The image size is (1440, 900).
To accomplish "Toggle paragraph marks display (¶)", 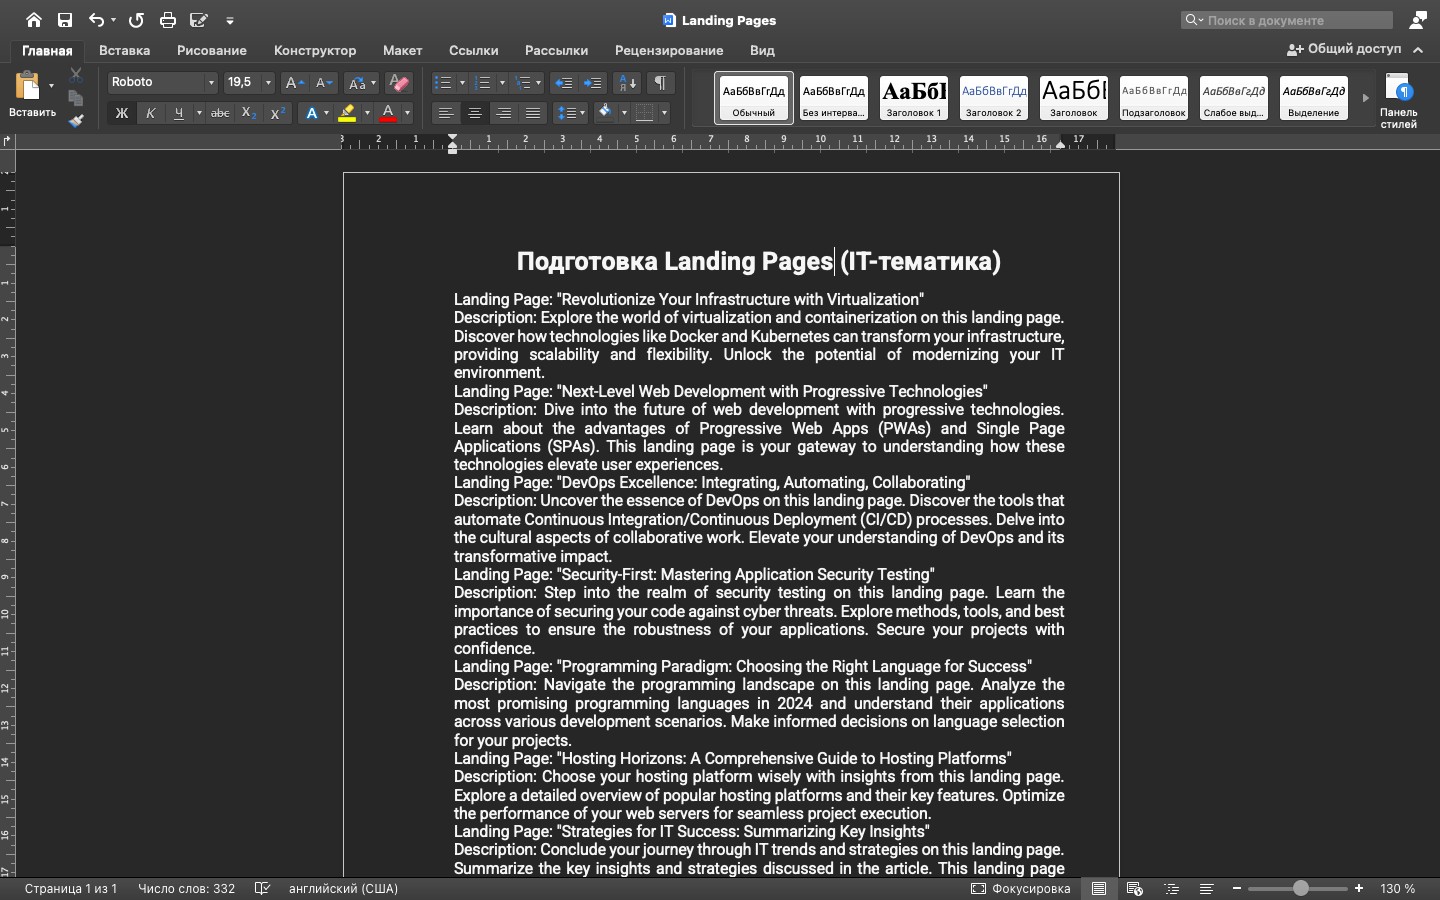I will pyautogui.click(x=660, y=83).
